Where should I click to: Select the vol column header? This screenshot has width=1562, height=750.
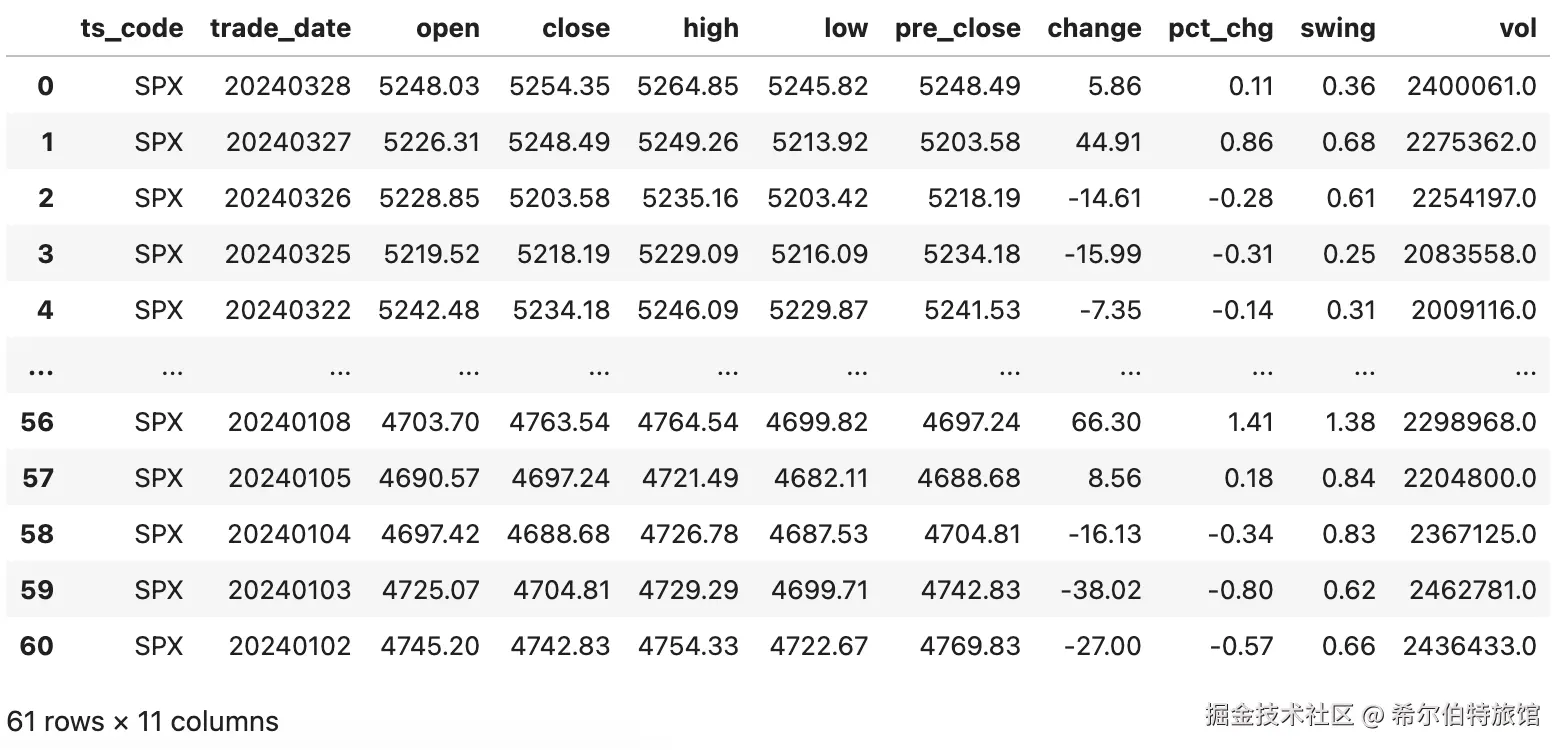click(1518, 28)
